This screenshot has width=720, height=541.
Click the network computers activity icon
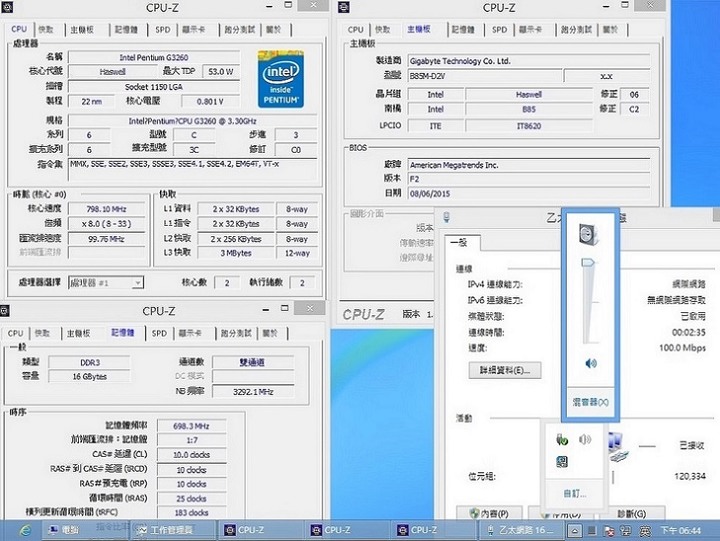pos(618,447)
